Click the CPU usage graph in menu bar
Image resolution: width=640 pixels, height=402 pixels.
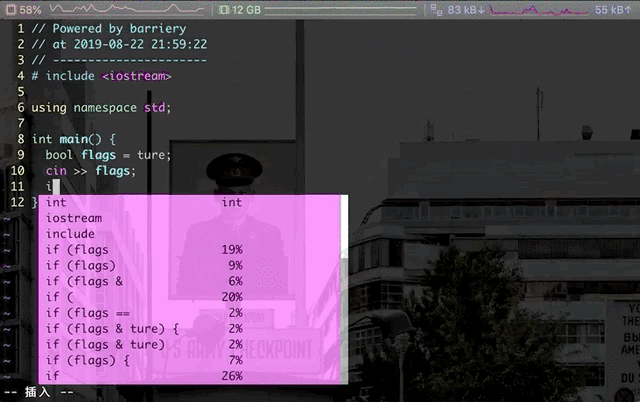coord(127,9)
